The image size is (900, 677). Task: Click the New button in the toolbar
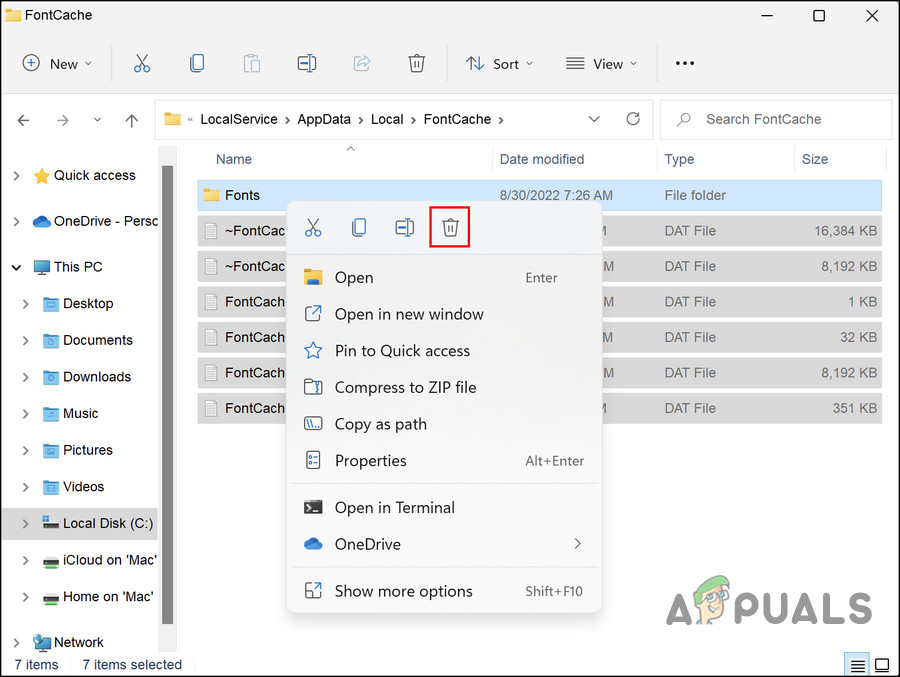point(57,63)
